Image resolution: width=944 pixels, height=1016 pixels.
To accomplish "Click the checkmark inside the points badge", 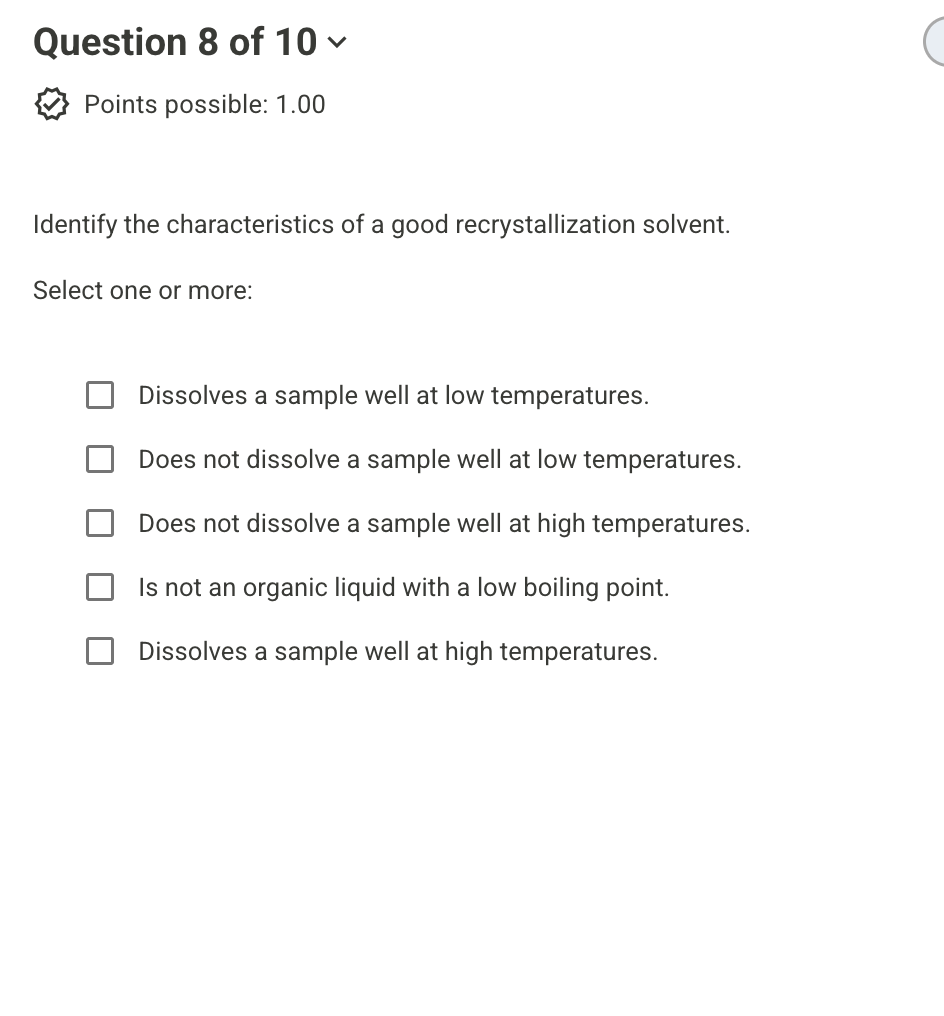I will click(51, 103).
